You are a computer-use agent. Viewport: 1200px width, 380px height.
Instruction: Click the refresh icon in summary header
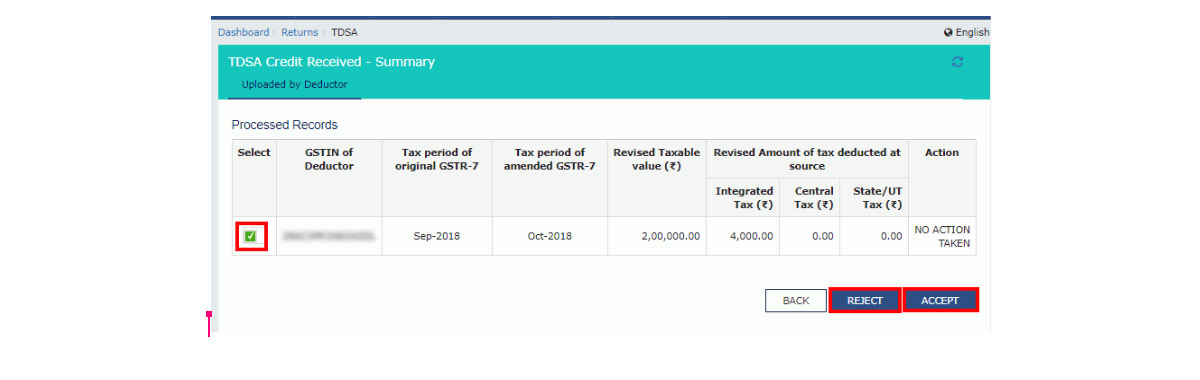(x=957, y=62)
